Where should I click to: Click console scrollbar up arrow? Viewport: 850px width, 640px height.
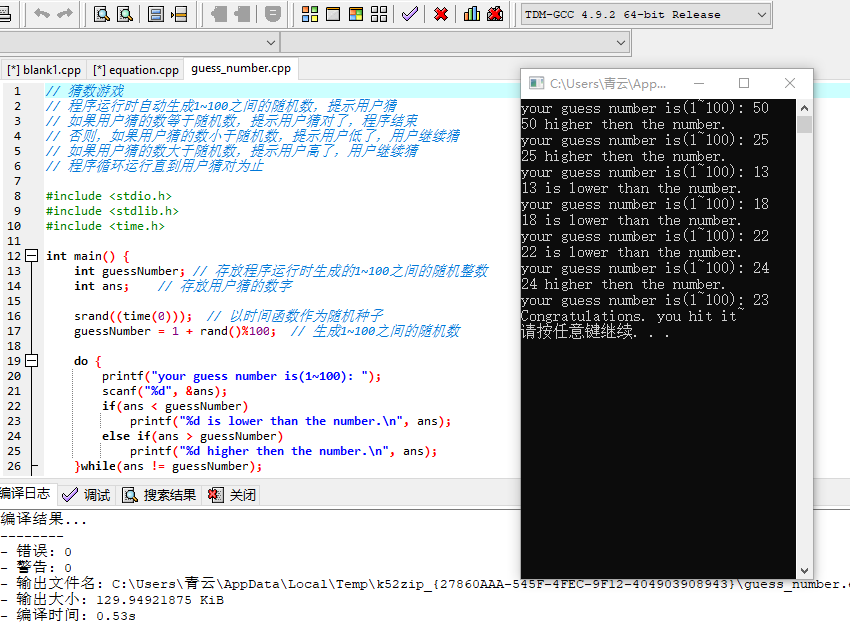pyautogui.click(x=804, y=108)
